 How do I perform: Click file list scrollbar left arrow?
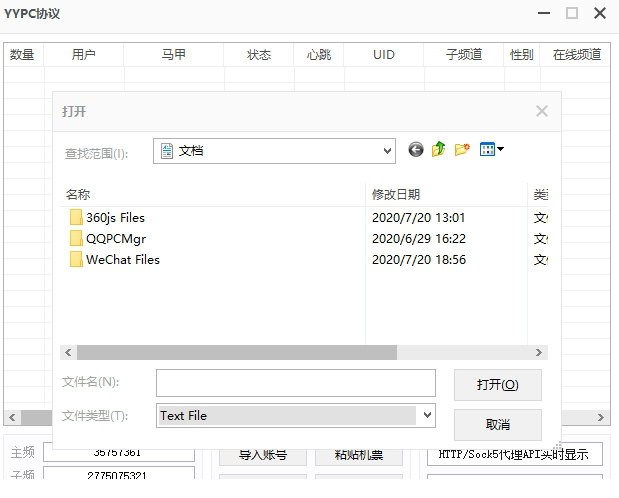coord(68,352)
